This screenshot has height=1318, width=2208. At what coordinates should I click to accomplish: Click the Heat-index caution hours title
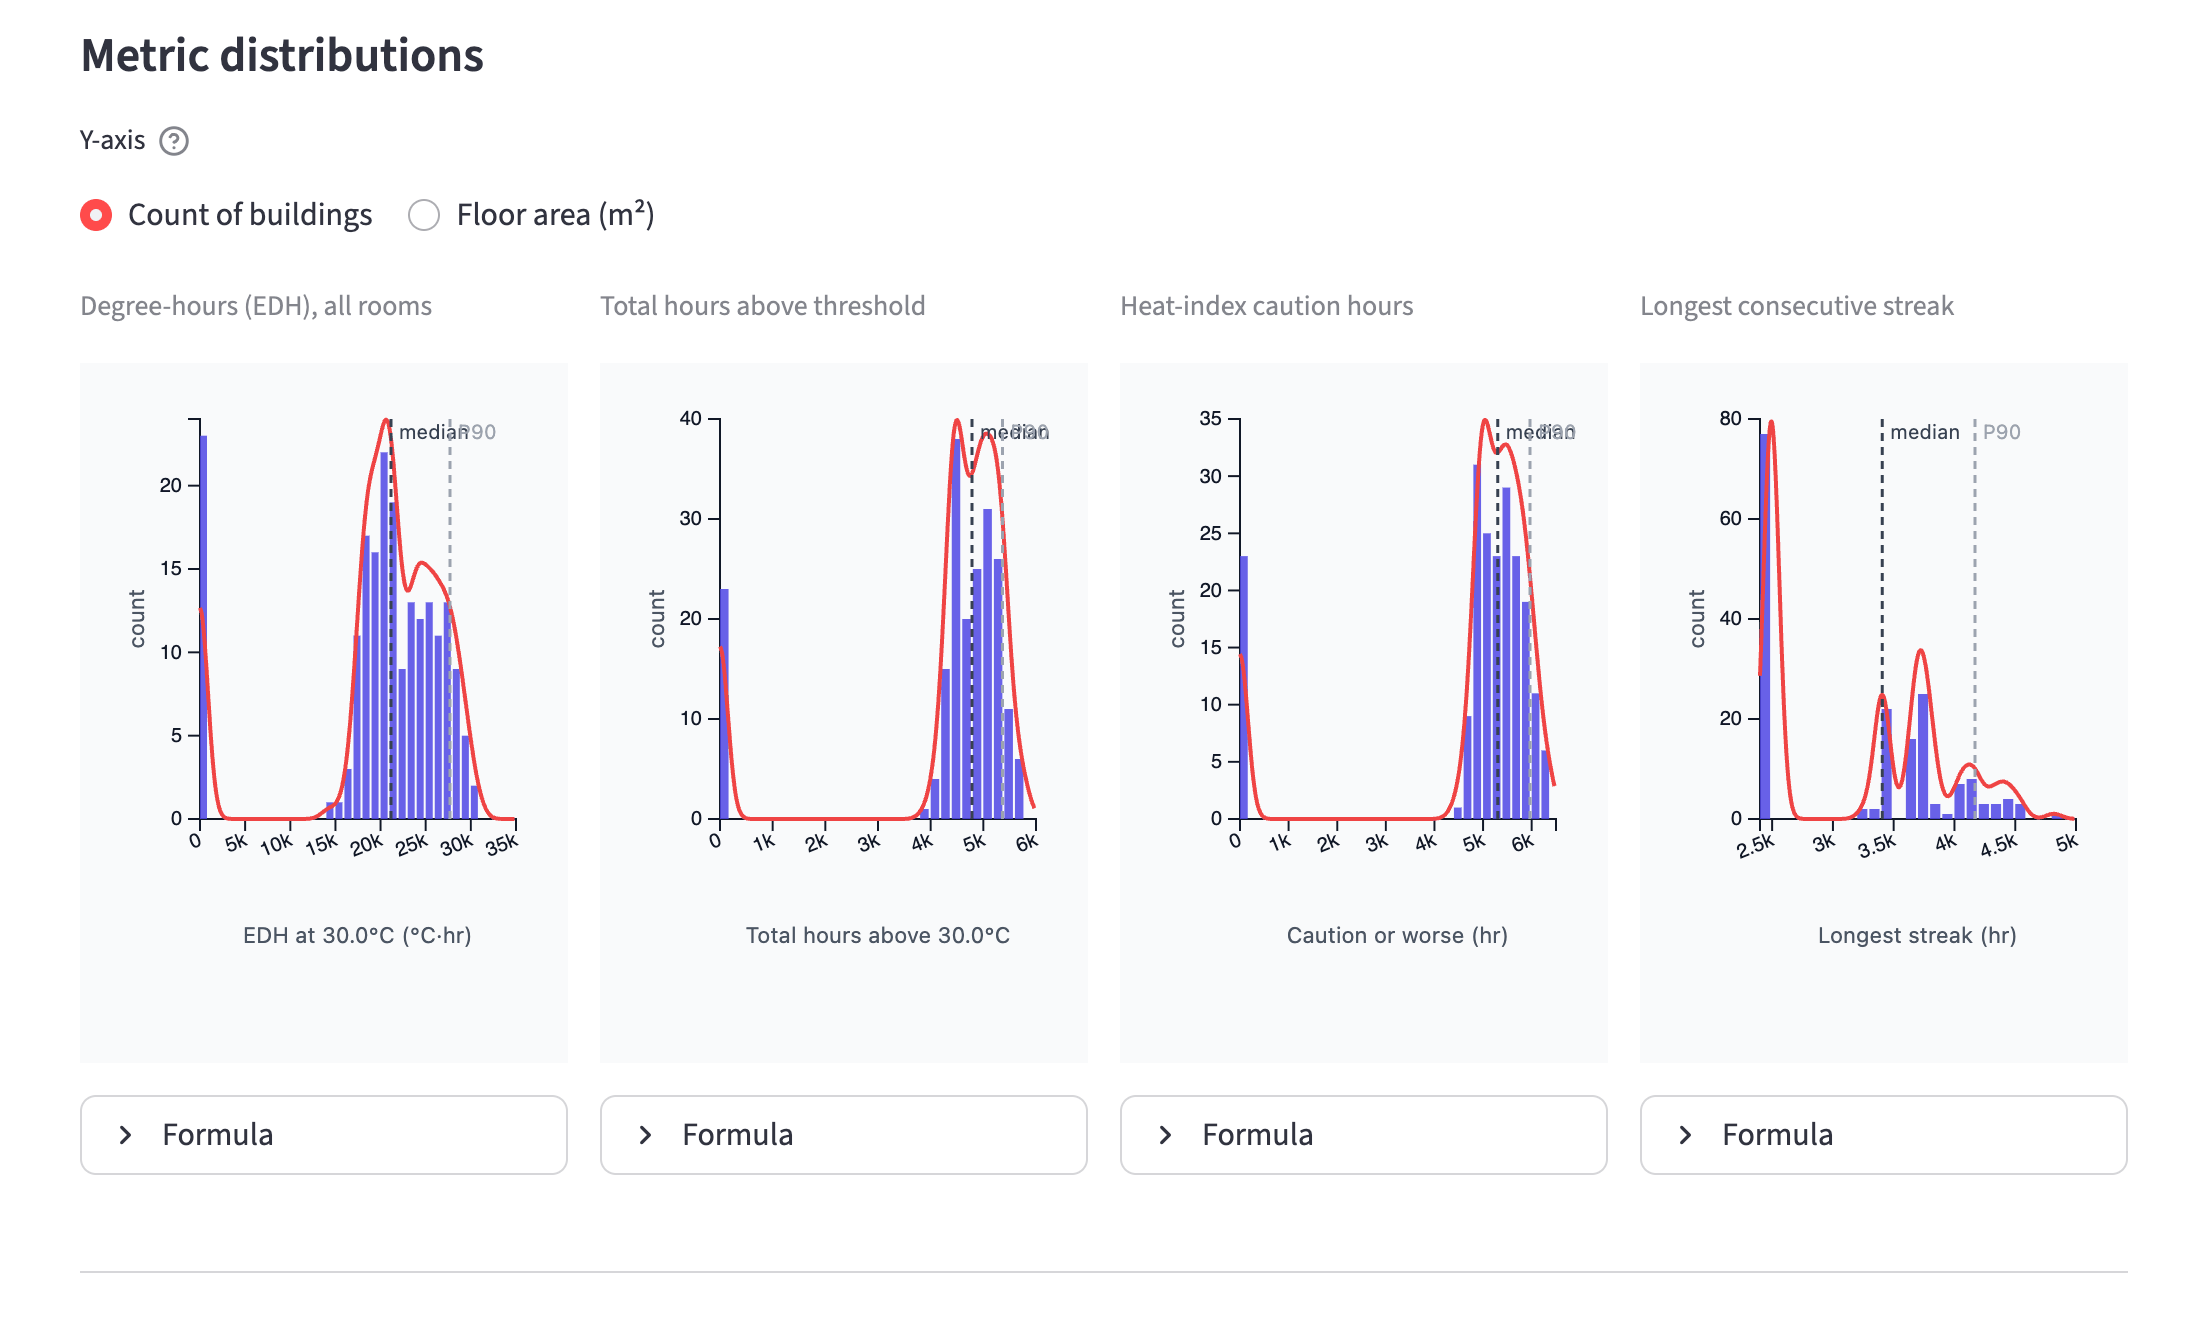point(1267,306)
